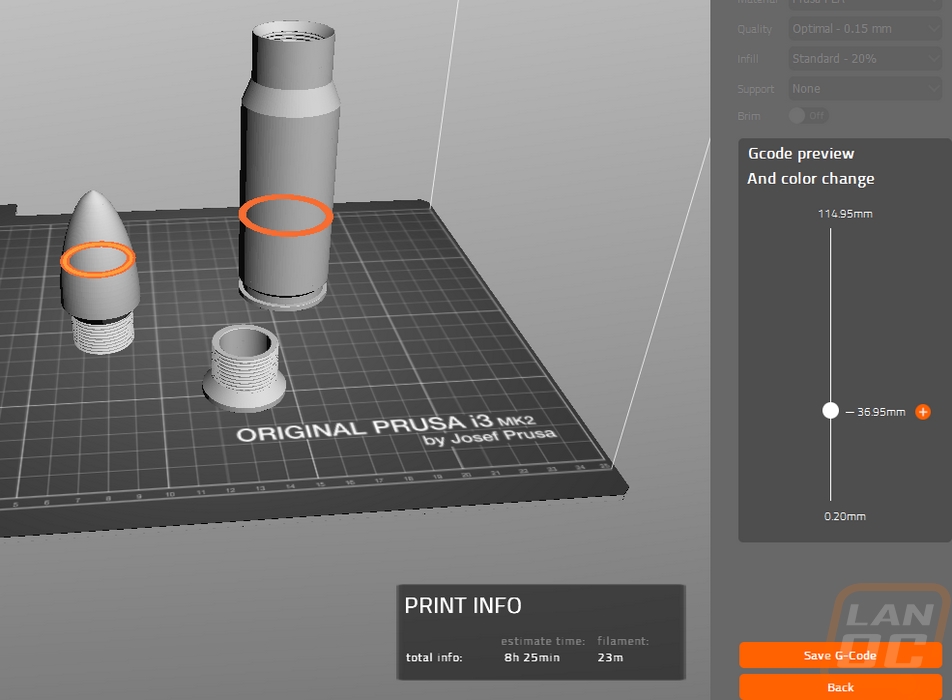Click the 0.20mm minimum height label
The width and height of the screenshot is (952, 700).
coord(845,516)
